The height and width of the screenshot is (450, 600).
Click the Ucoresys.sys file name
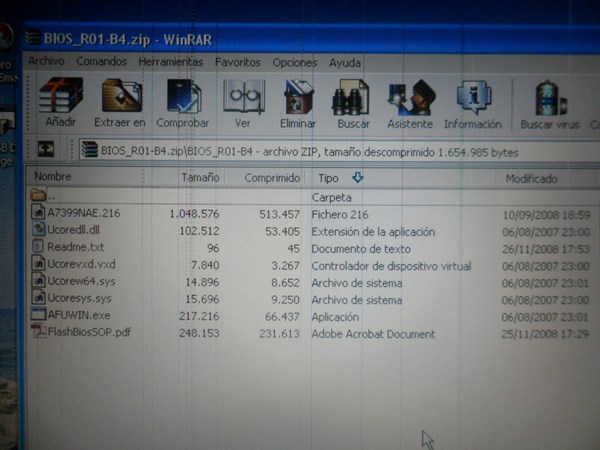point(79,298)
